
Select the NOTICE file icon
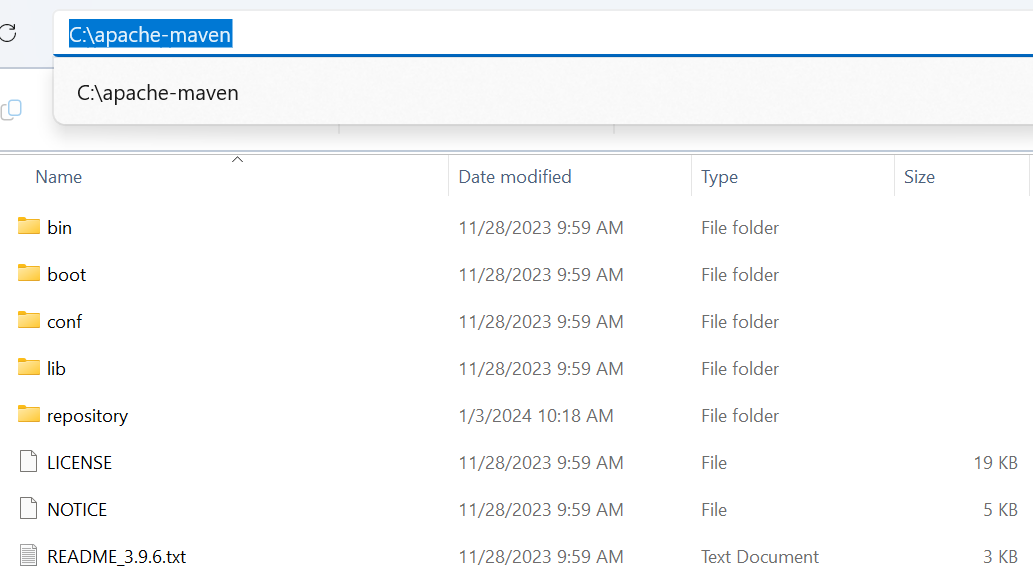click(28, 508)
